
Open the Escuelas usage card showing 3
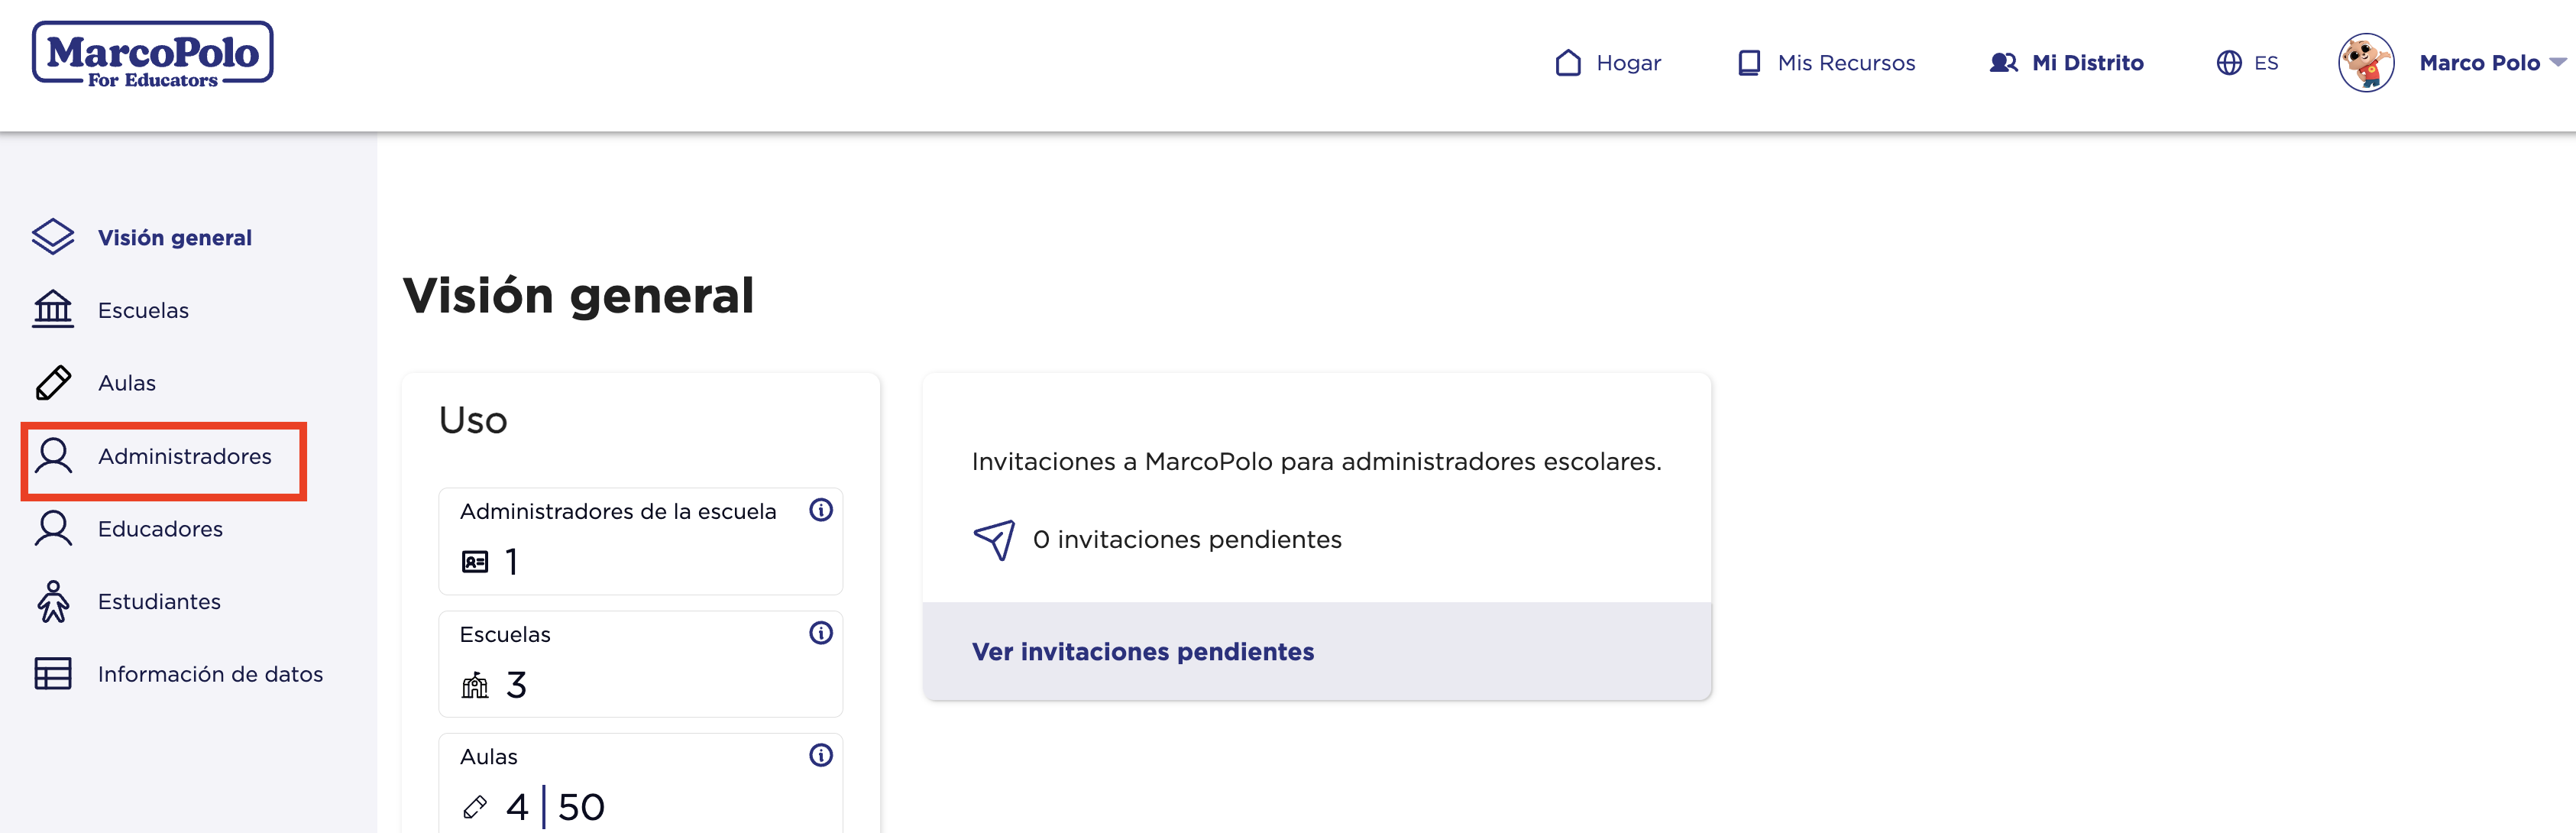tap(640, 664)
